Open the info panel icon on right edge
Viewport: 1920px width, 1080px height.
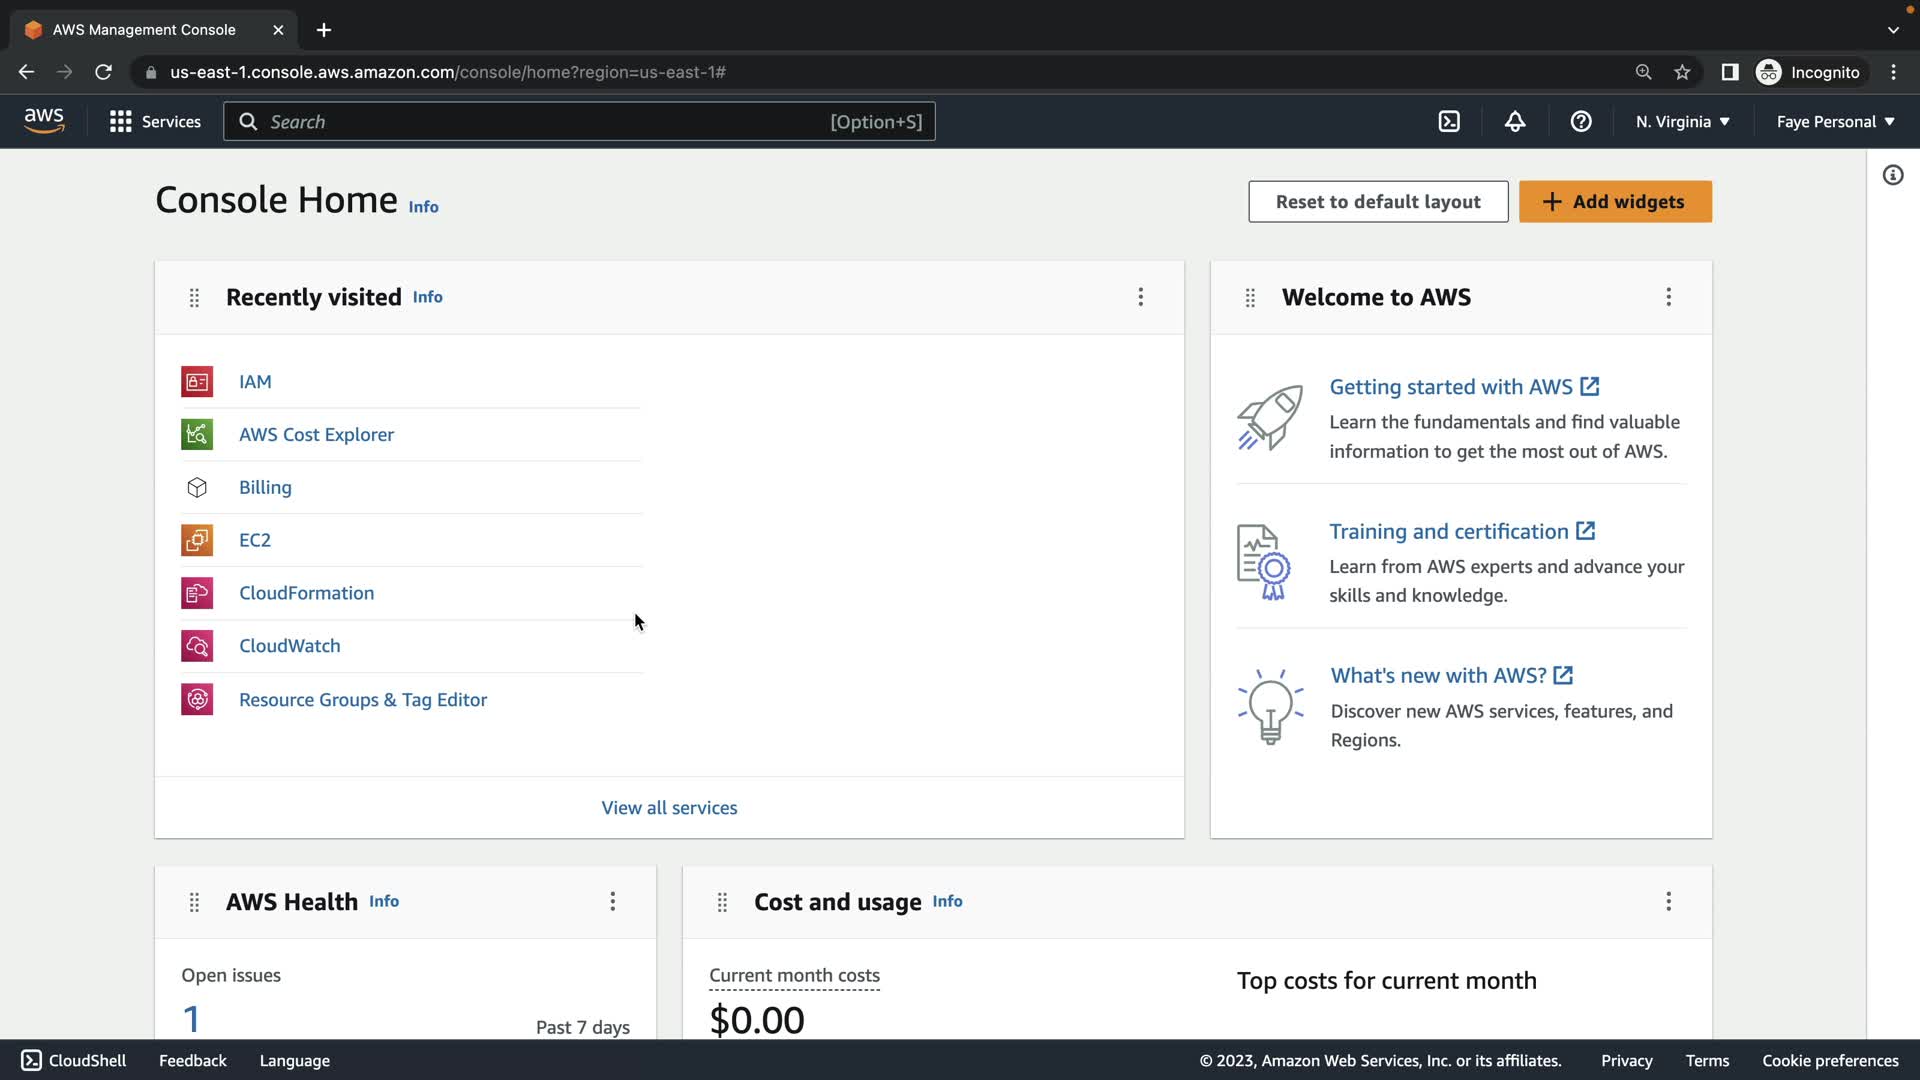[1893, 176]
